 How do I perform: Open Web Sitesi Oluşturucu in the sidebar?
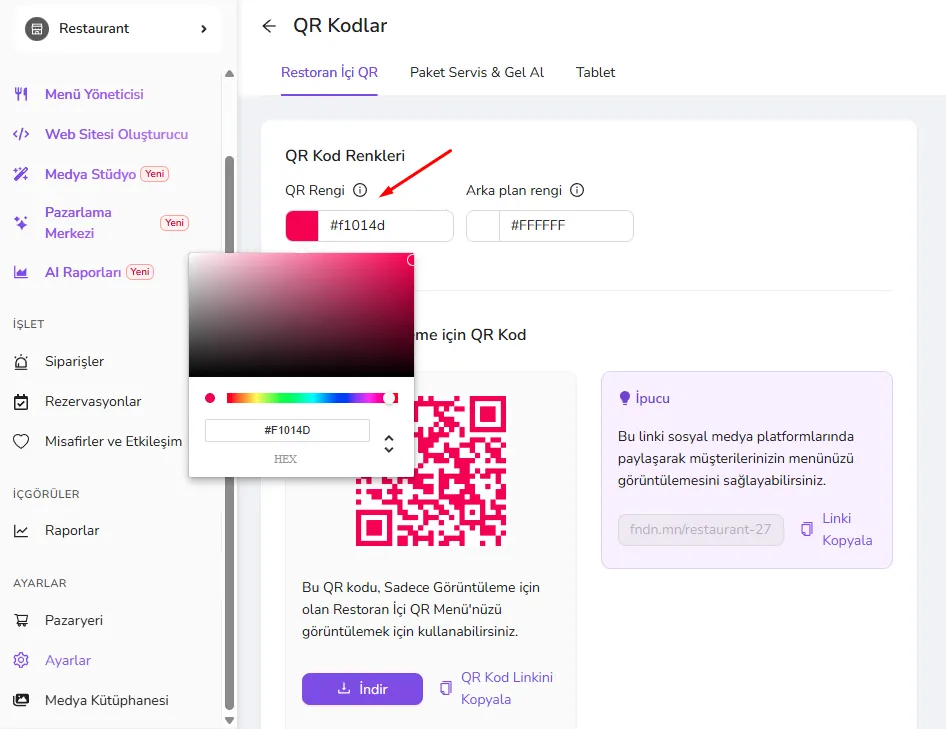[x=116, y=134]
